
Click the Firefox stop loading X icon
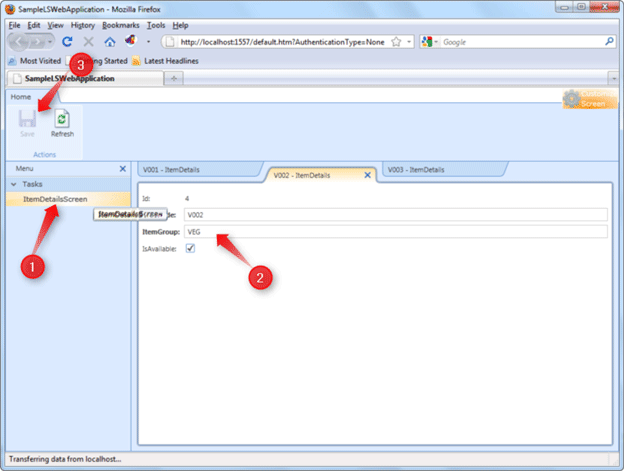tap(88, 41)
